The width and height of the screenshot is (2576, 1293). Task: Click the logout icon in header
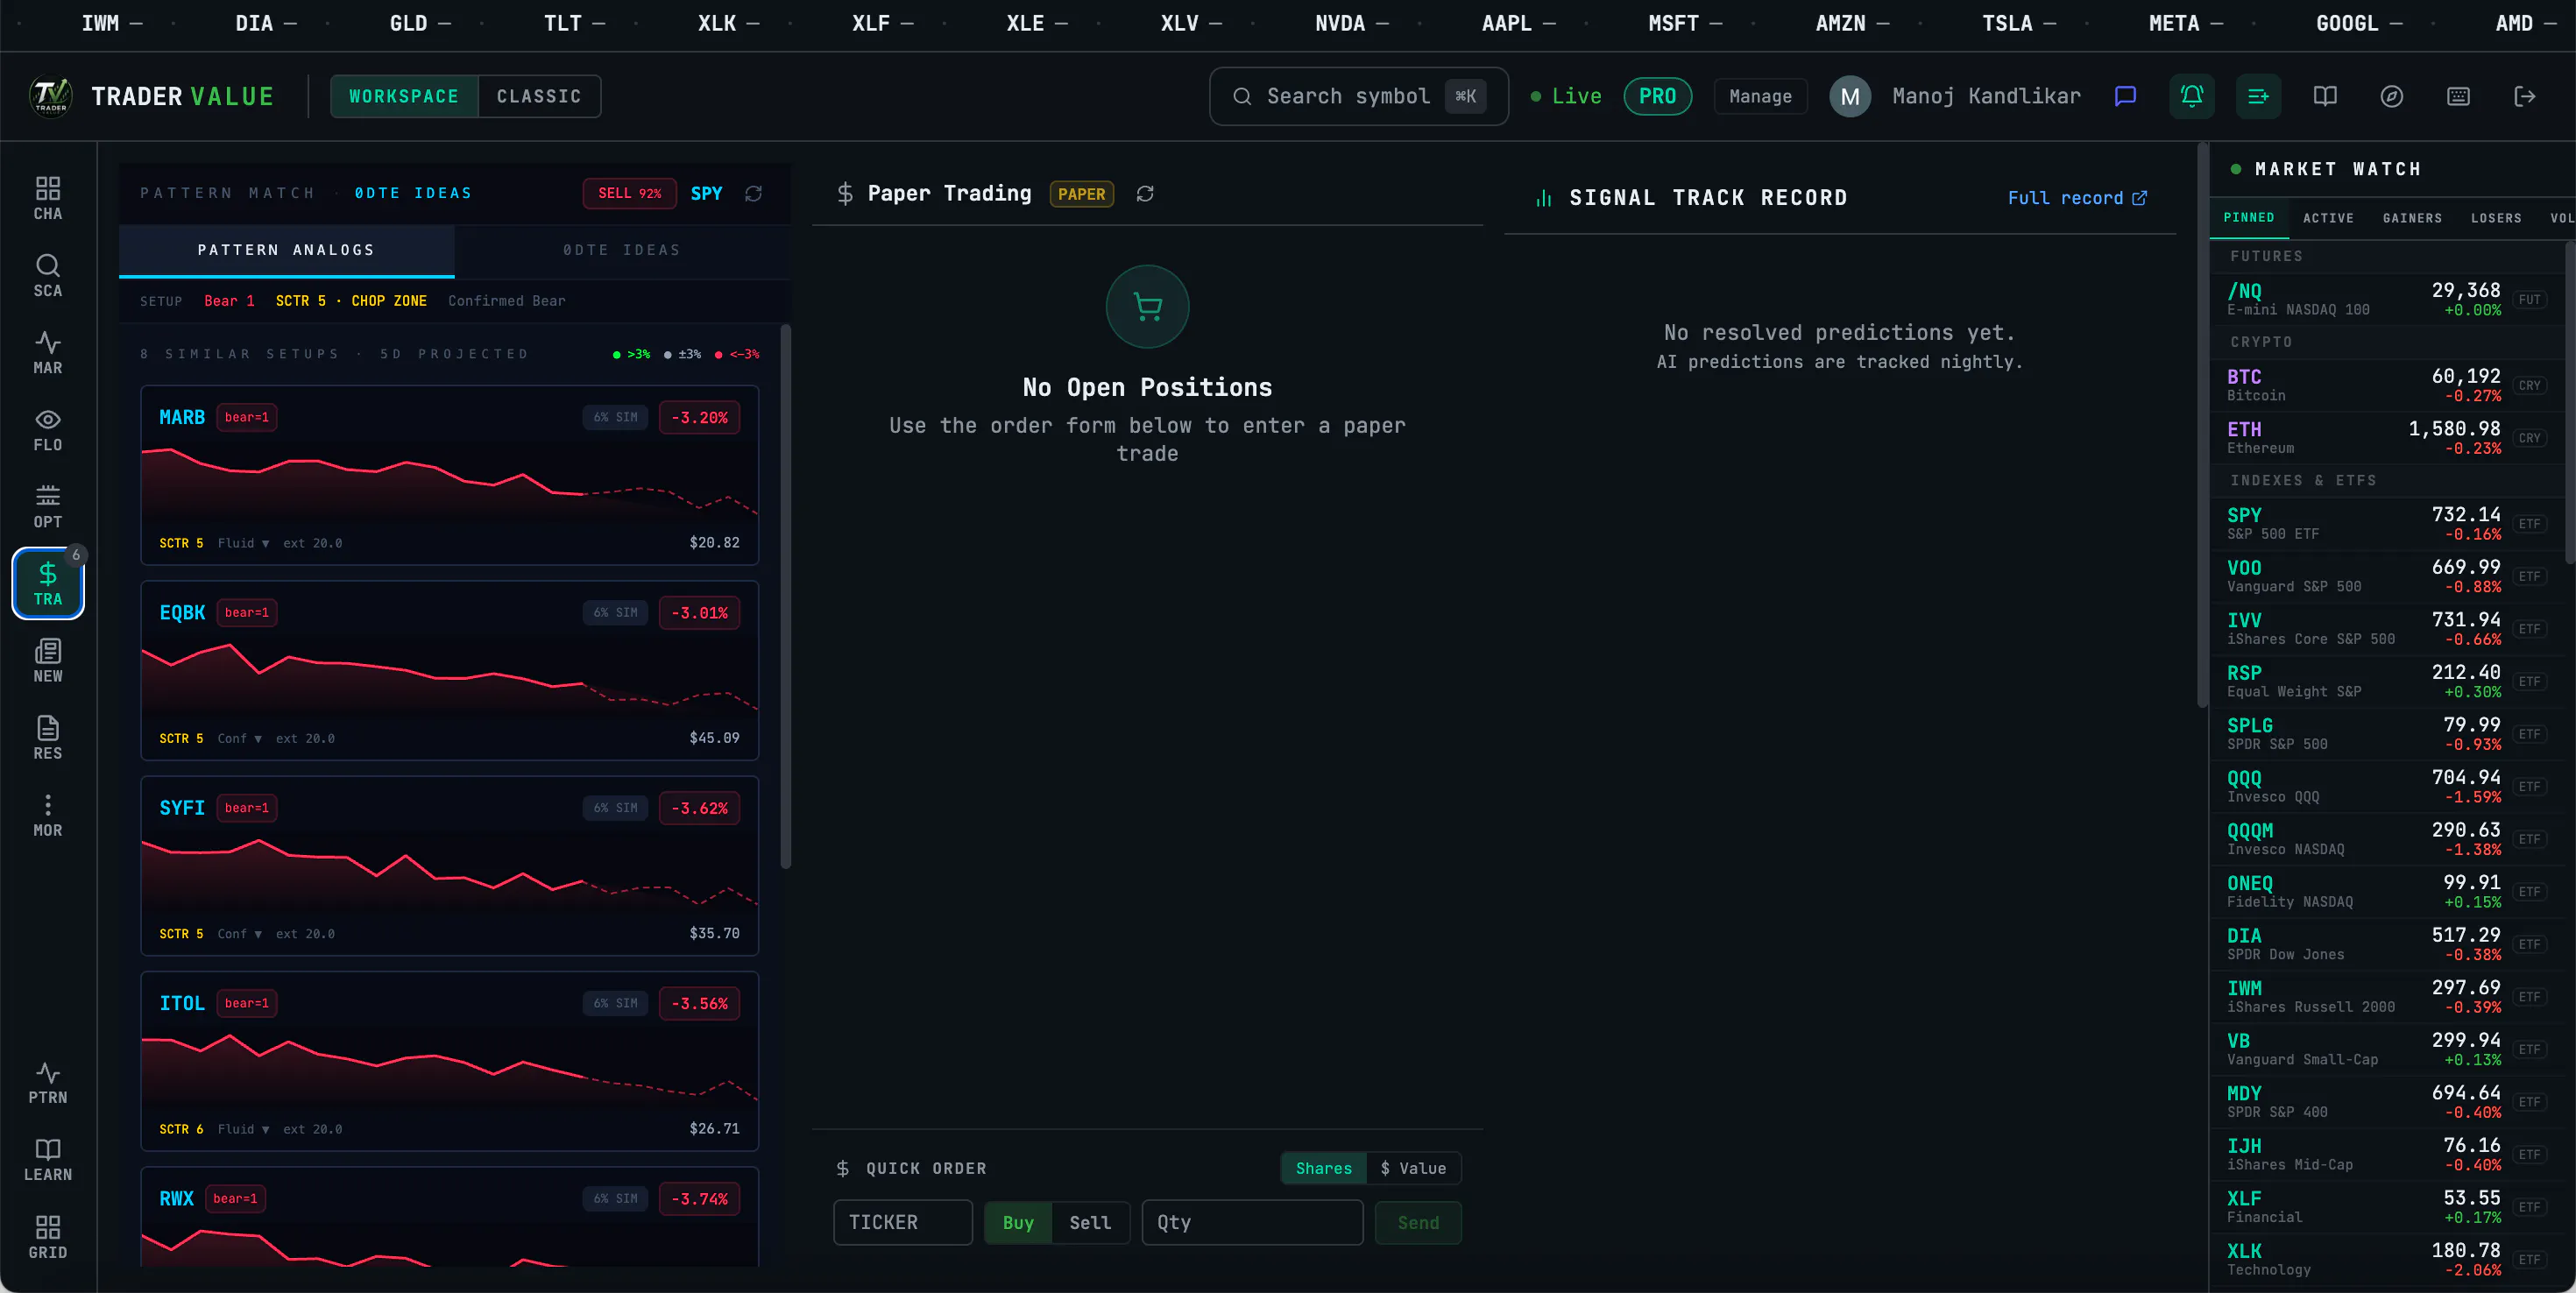(2524, 96)
